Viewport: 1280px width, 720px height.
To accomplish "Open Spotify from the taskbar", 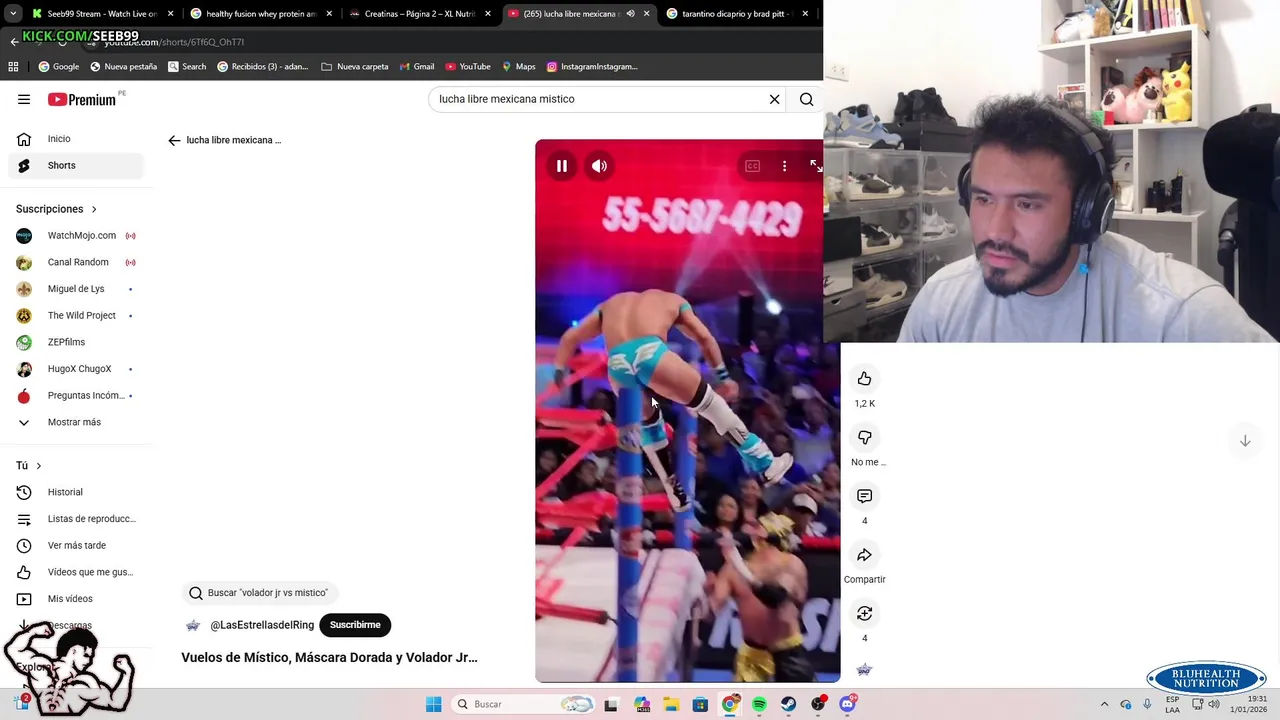I will (759, 704).
